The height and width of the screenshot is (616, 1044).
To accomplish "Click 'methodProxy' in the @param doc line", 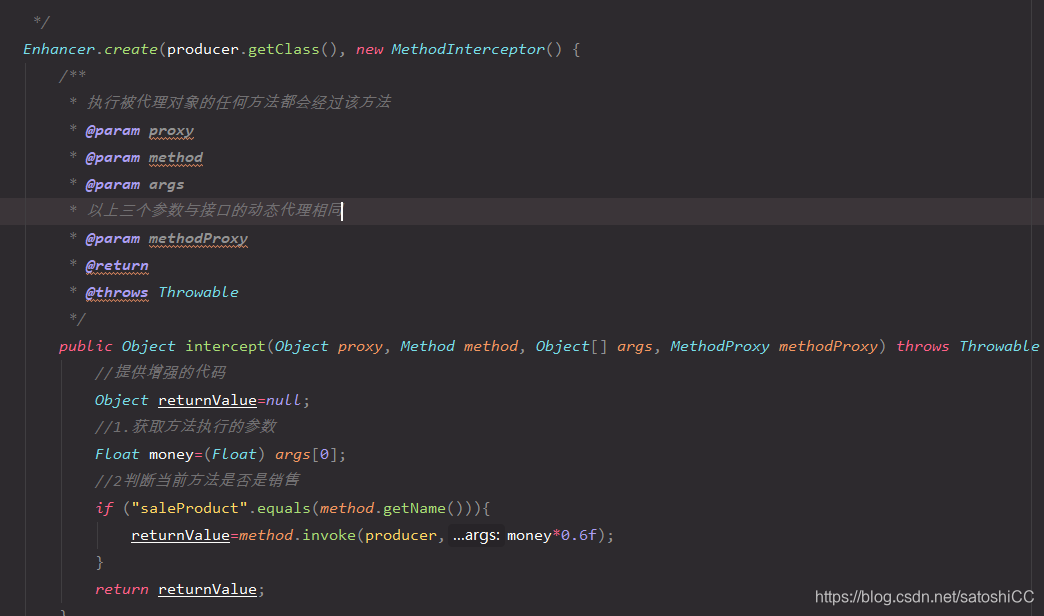I will (x=198, y=238).
